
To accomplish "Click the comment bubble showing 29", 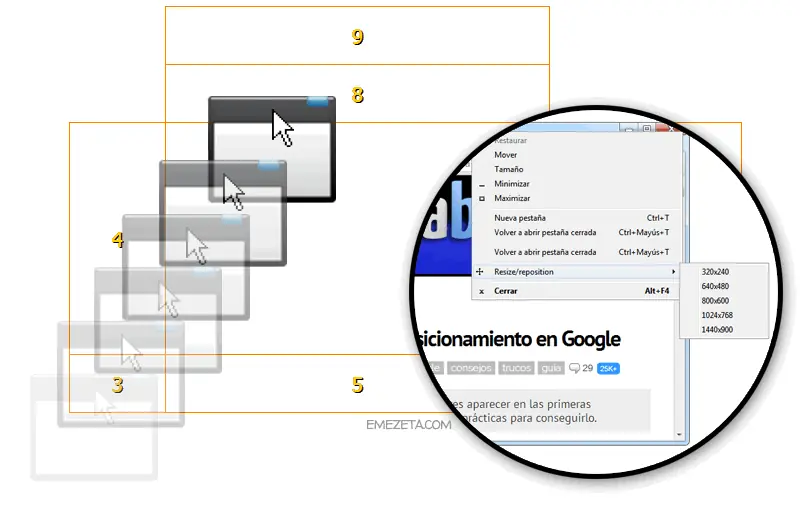I will (x=581, y=368).
